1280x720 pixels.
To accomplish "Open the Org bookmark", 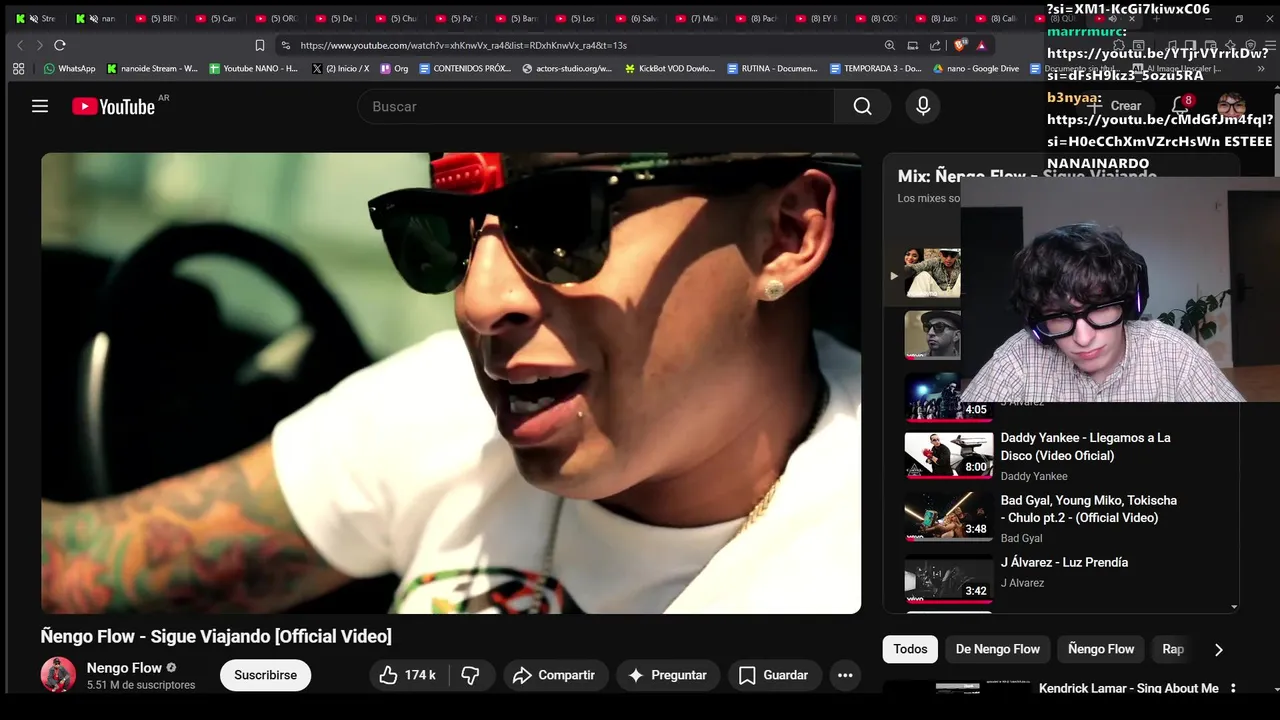I will [x=394, y=69].
